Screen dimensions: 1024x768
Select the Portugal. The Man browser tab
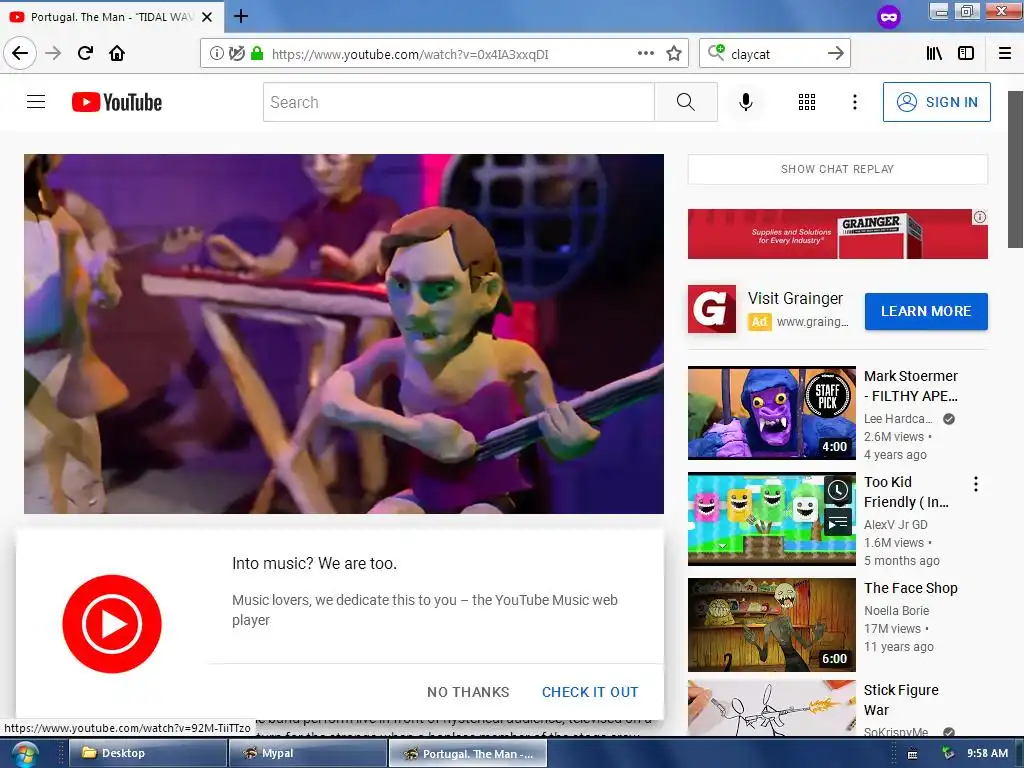coord(112,17)
